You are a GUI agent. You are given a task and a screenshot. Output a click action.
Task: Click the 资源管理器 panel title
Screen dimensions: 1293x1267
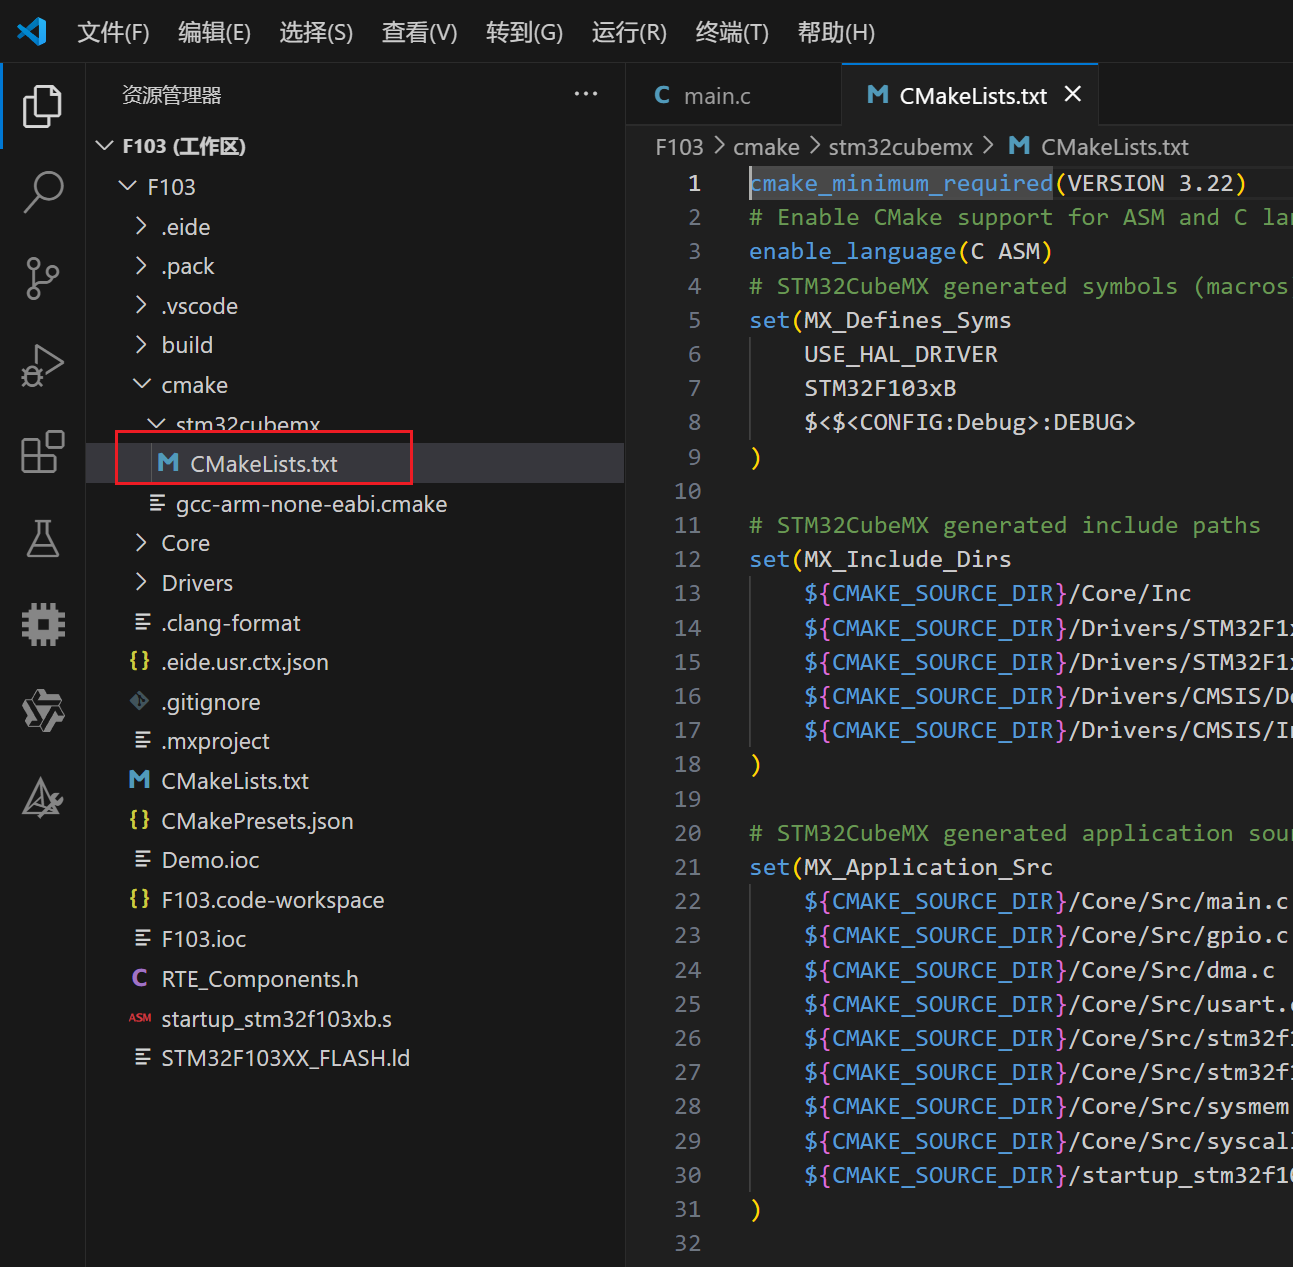(x=171, y=95)
